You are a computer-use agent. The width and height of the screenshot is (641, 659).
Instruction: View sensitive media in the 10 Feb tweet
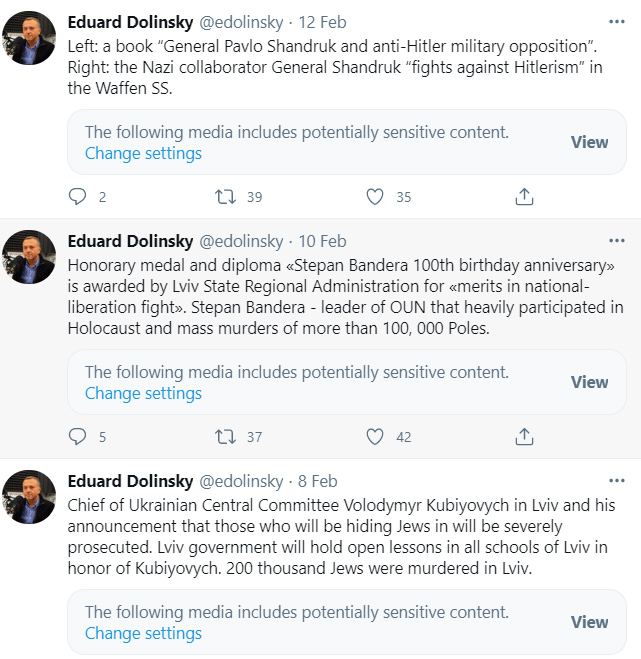[589, 382]
